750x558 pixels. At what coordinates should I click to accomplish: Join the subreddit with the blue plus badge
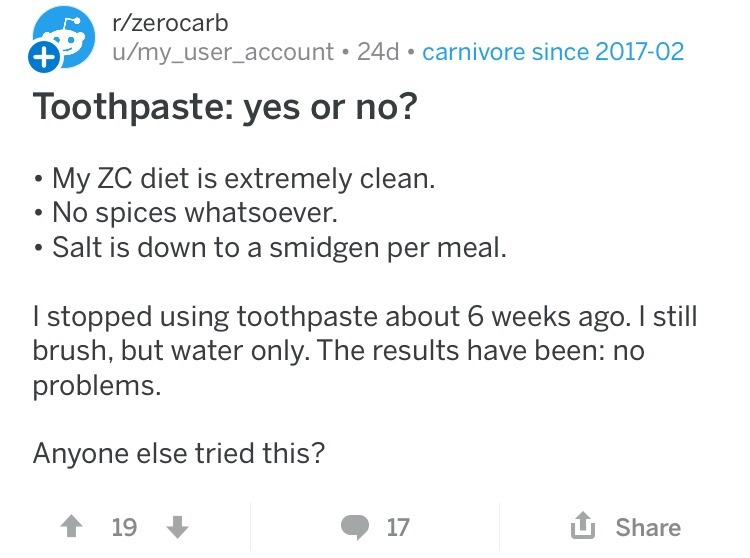(43, 60)
